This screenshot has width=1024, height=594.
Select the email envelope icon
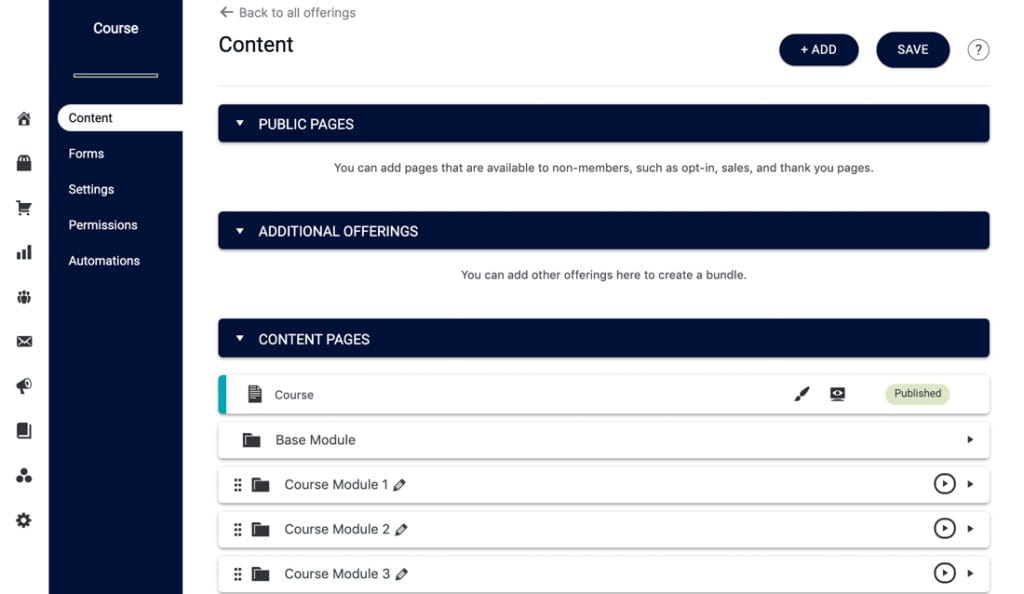[x=23, y=341]
